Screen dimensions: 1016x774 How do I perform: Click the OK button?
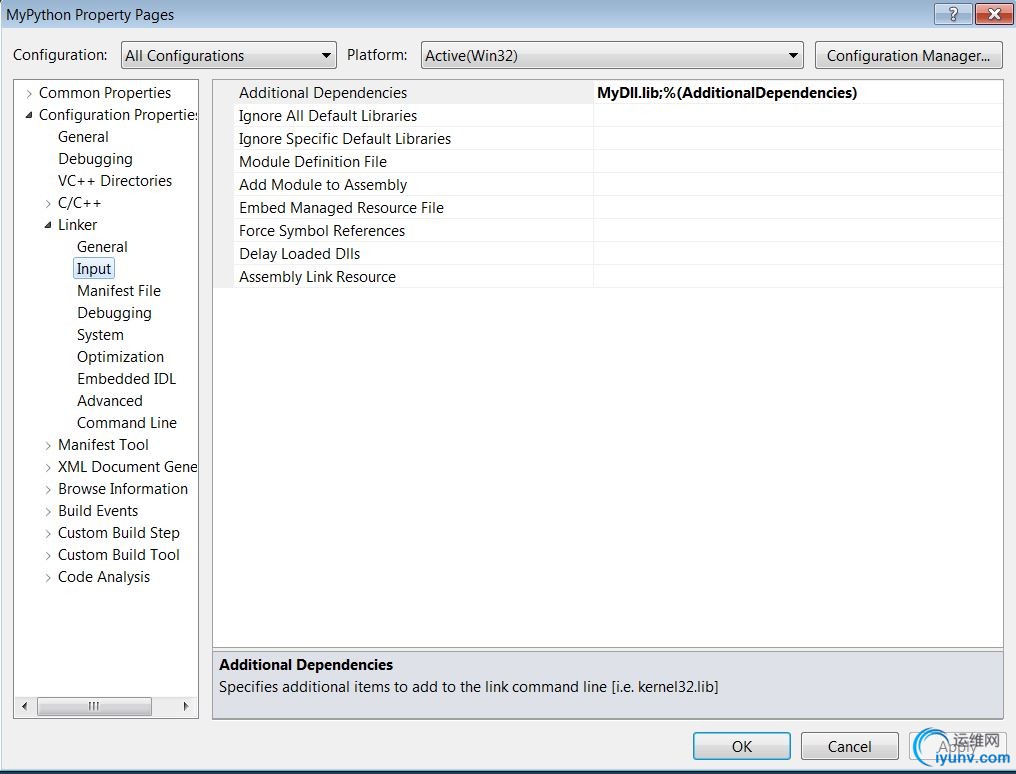[x=741, y=746]
